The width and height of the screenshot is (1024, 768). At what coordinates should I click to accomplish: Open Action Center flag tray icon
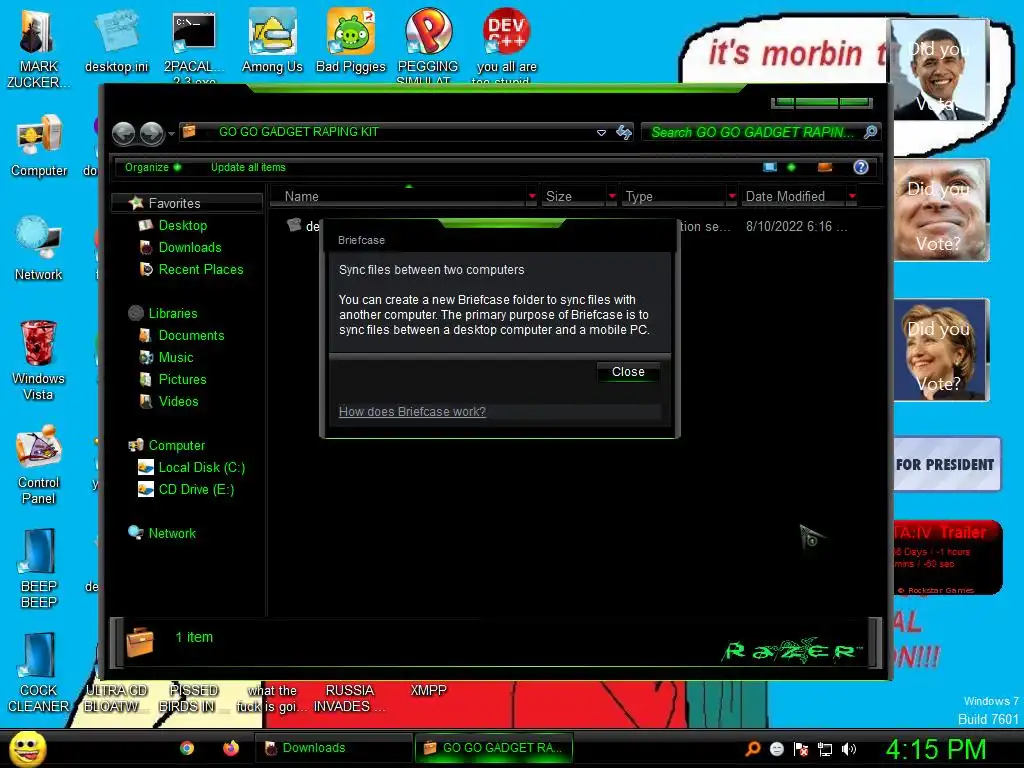(x=801, y=749)
